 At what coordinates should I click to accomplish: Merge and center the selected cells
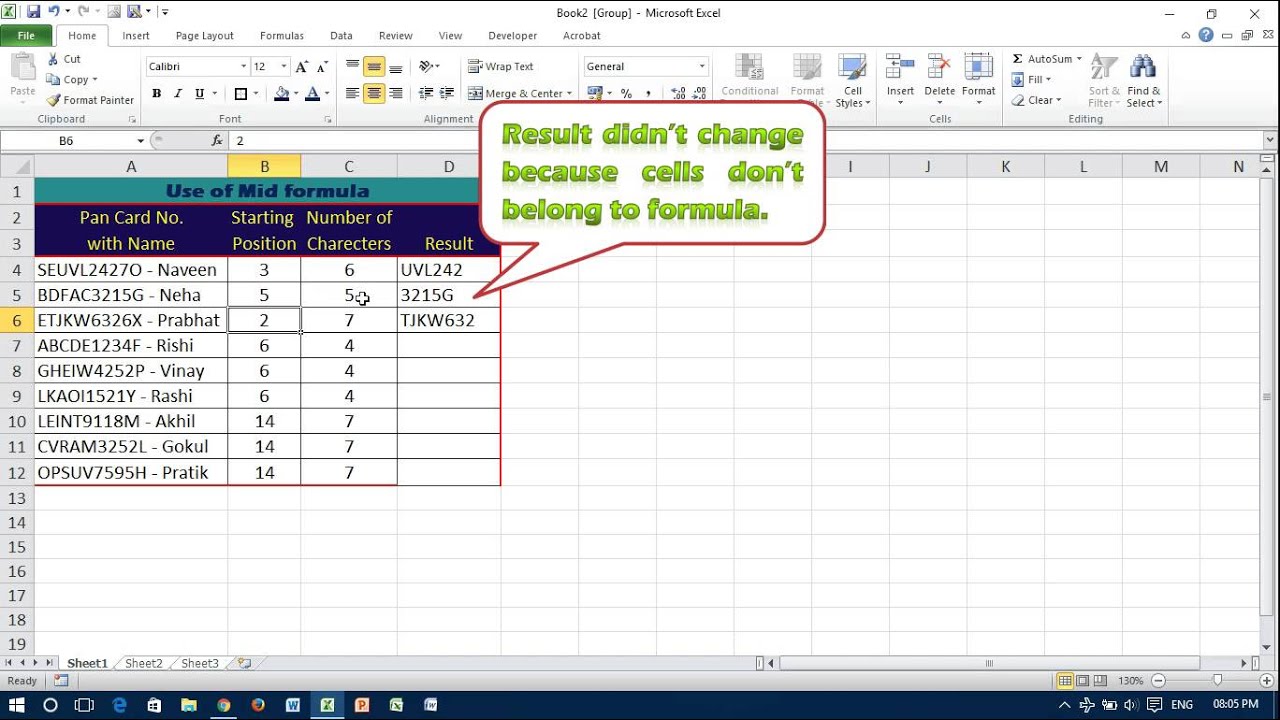515,94
